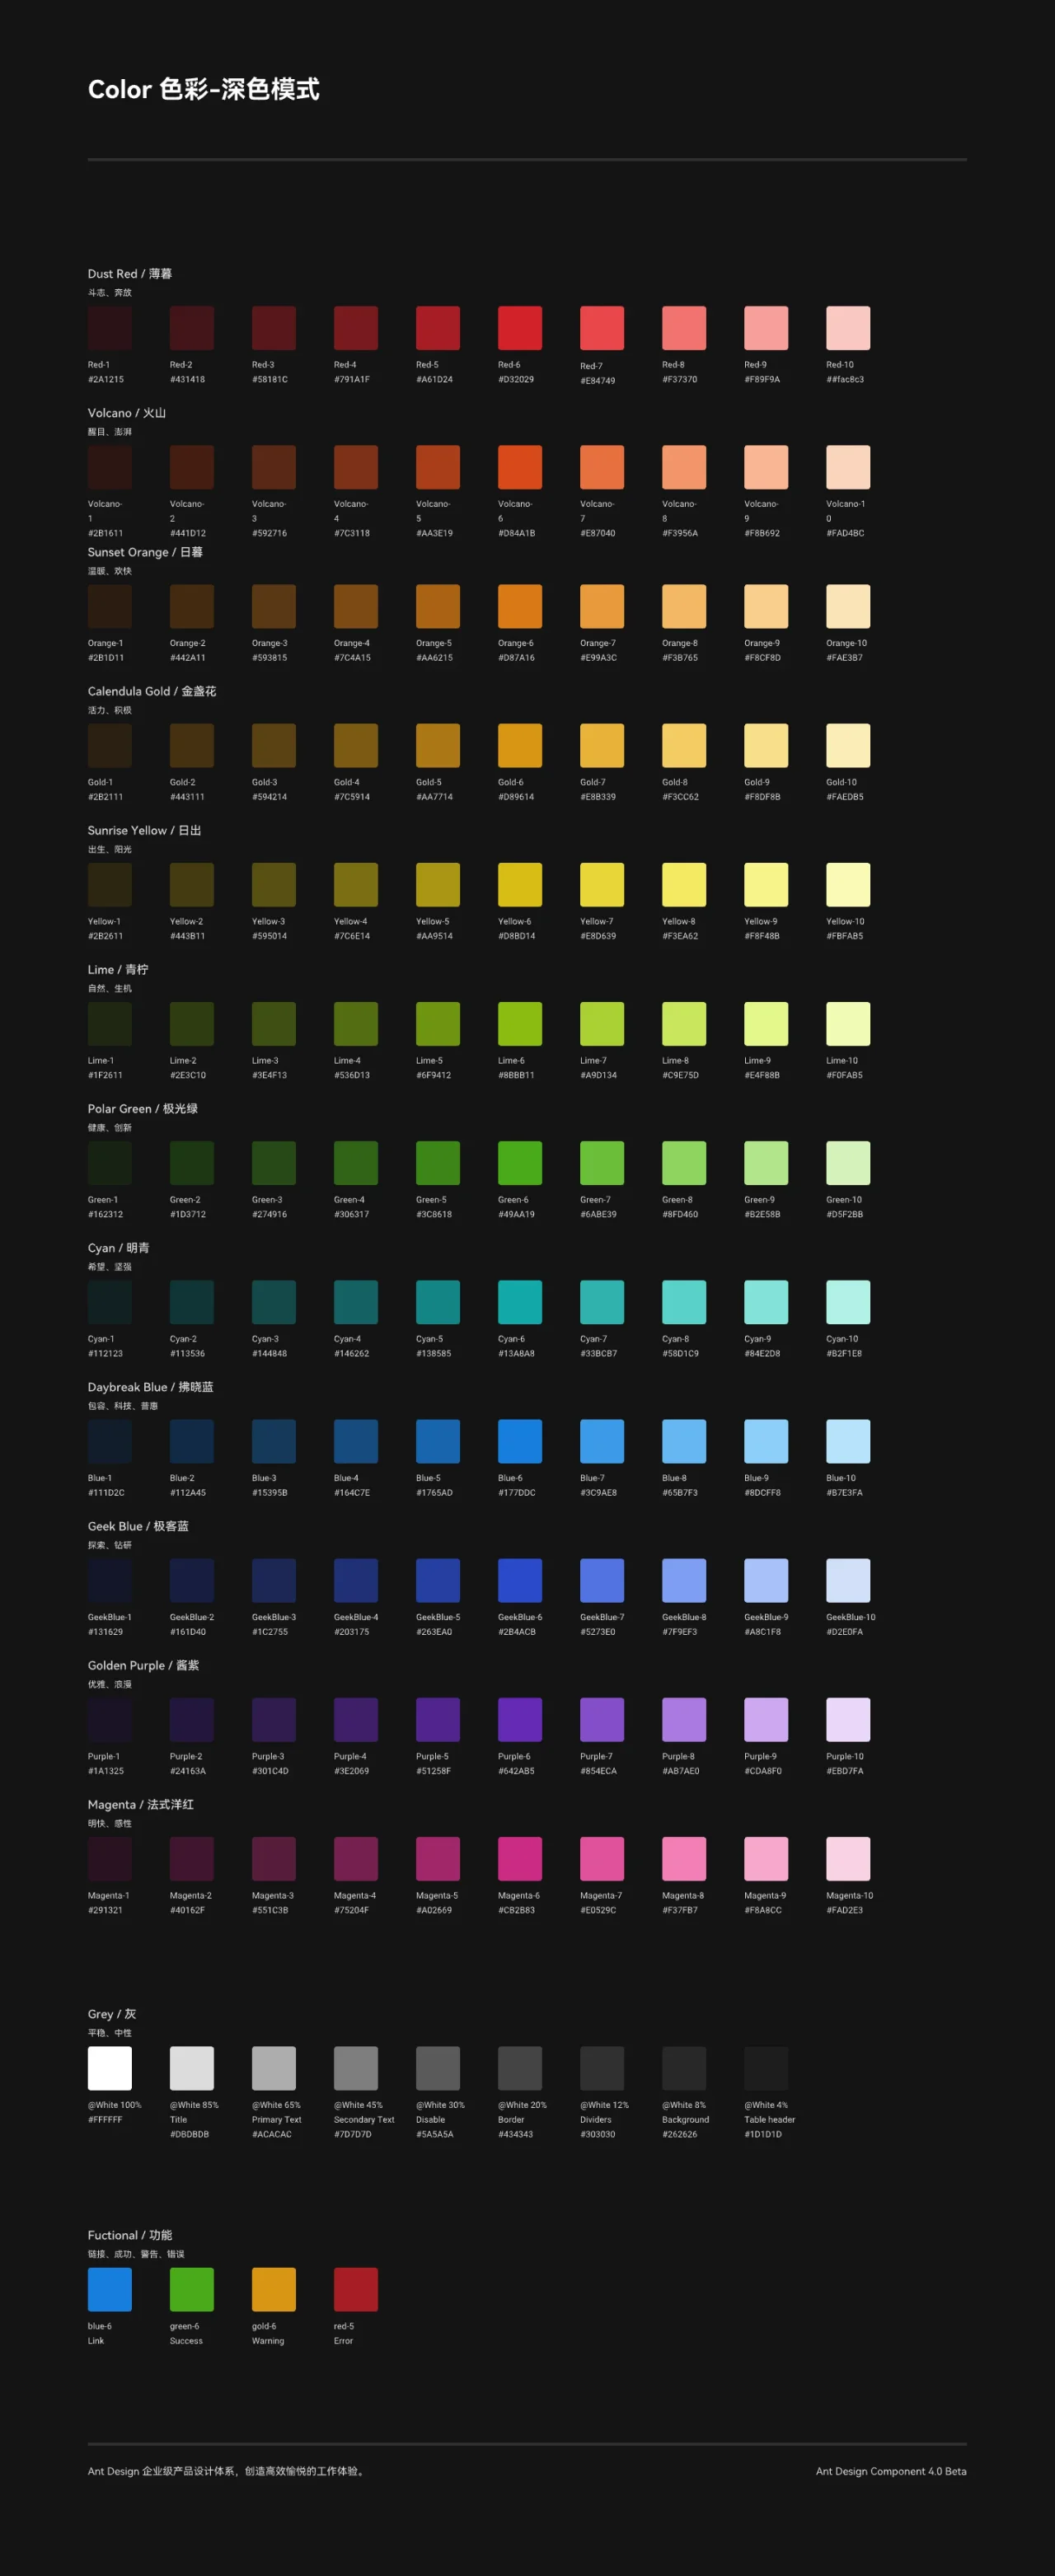Screen dimensions: 1055x2576
Task: Click the 'Dust Red / 薄暮' heading
Action: (x=130, y=273)
